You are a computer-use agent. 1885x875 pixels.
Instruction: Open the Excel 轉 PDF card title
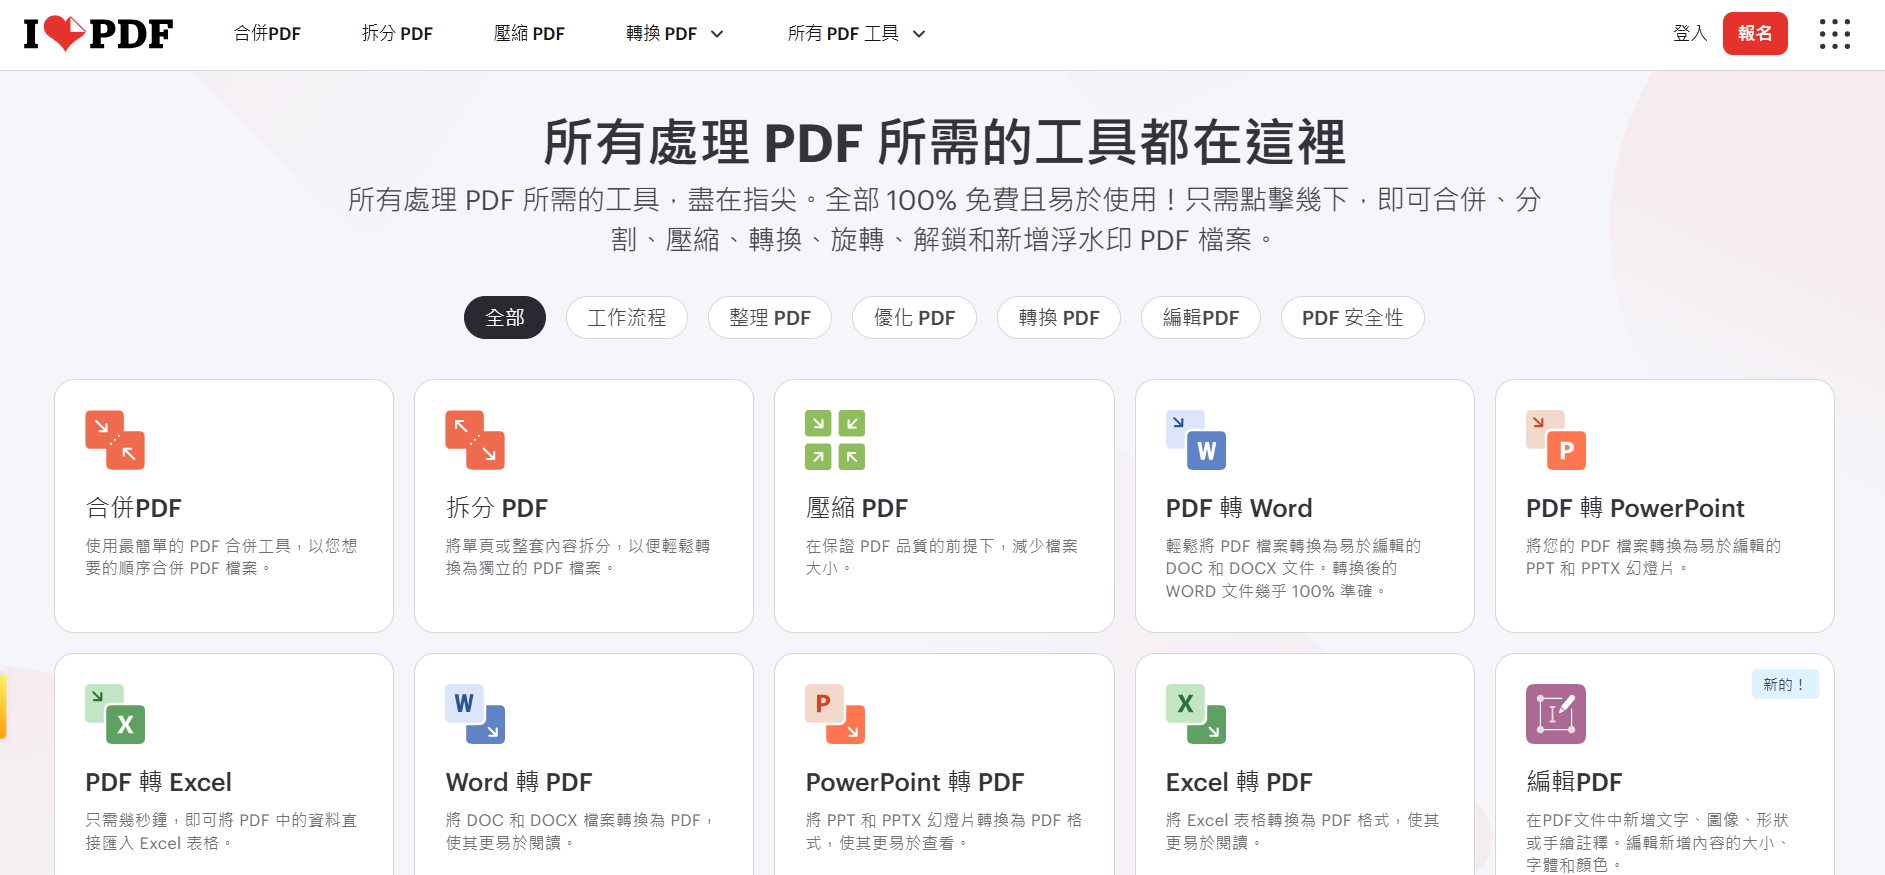[1239, 782]
